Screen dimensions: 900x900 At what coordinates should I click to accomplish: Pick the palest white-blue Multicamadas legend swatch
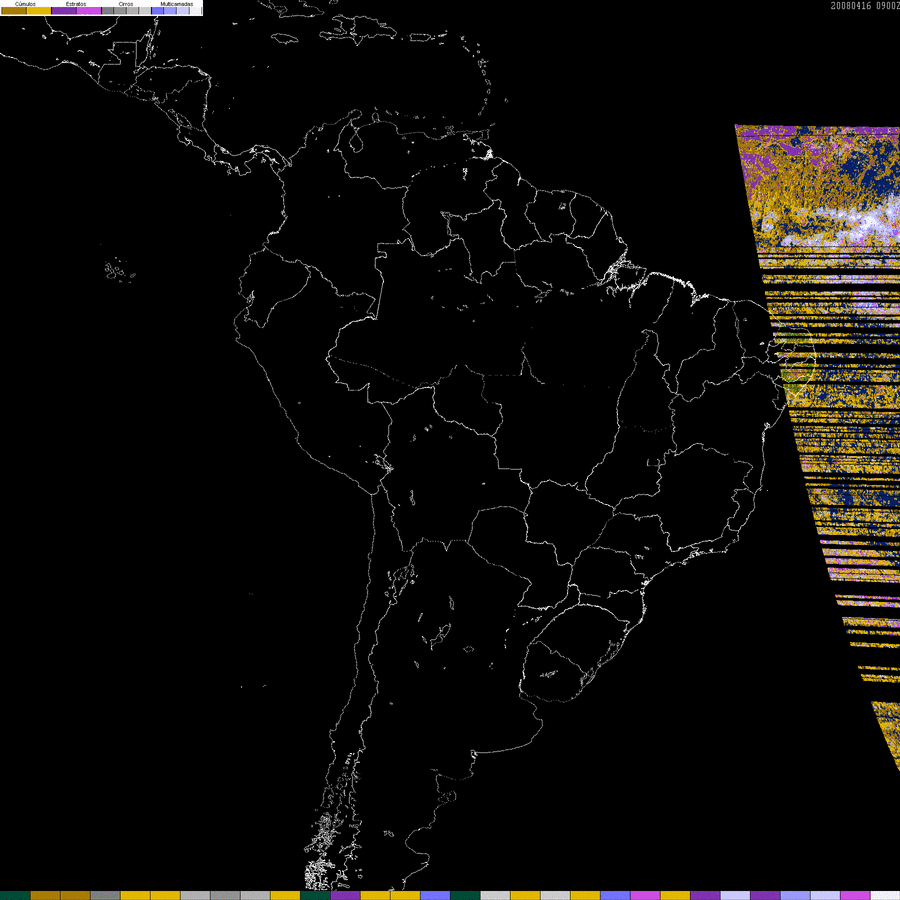(196, 10)
